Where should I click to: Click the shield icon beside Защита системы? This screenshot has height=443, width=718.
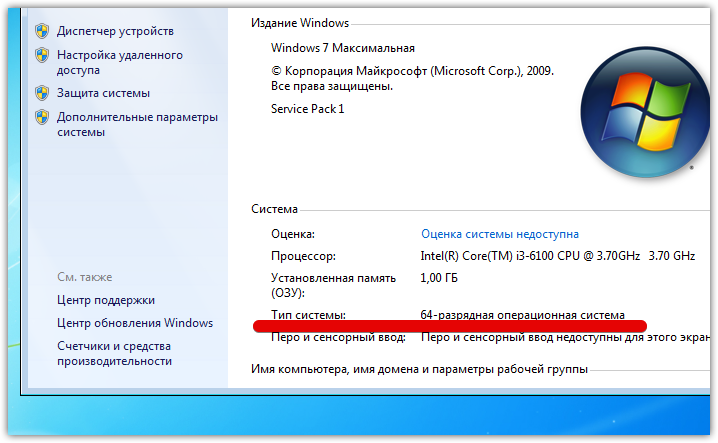click(42, 93)
